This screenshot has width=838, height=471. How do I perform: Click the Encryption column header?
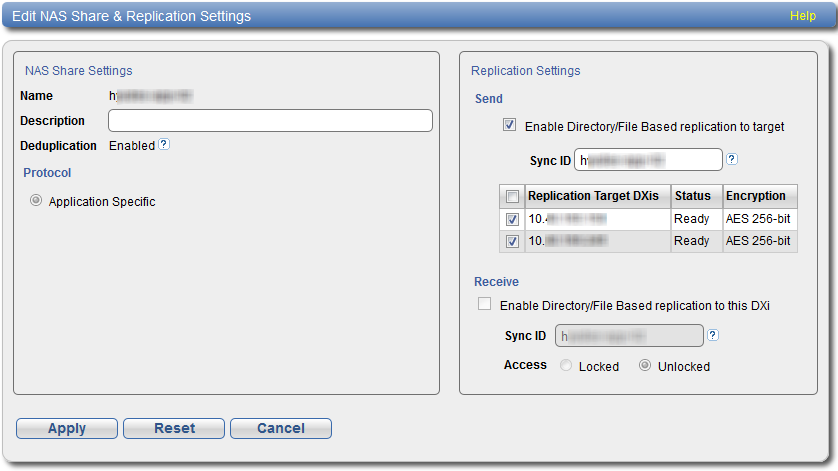(759, 196)
